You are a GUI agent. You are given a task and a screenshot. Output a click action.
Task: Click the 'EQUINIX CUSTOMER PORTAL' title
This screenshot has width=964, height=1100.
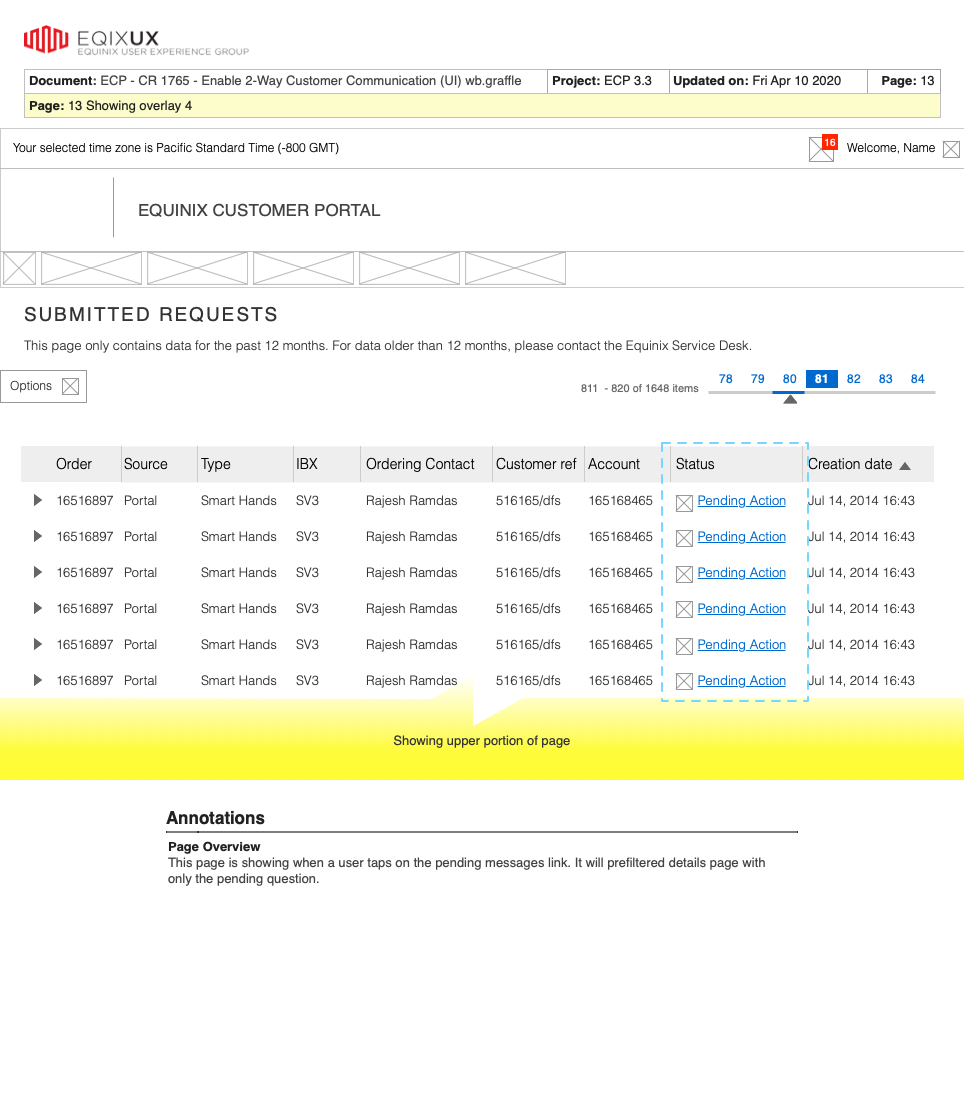[259, 210]
